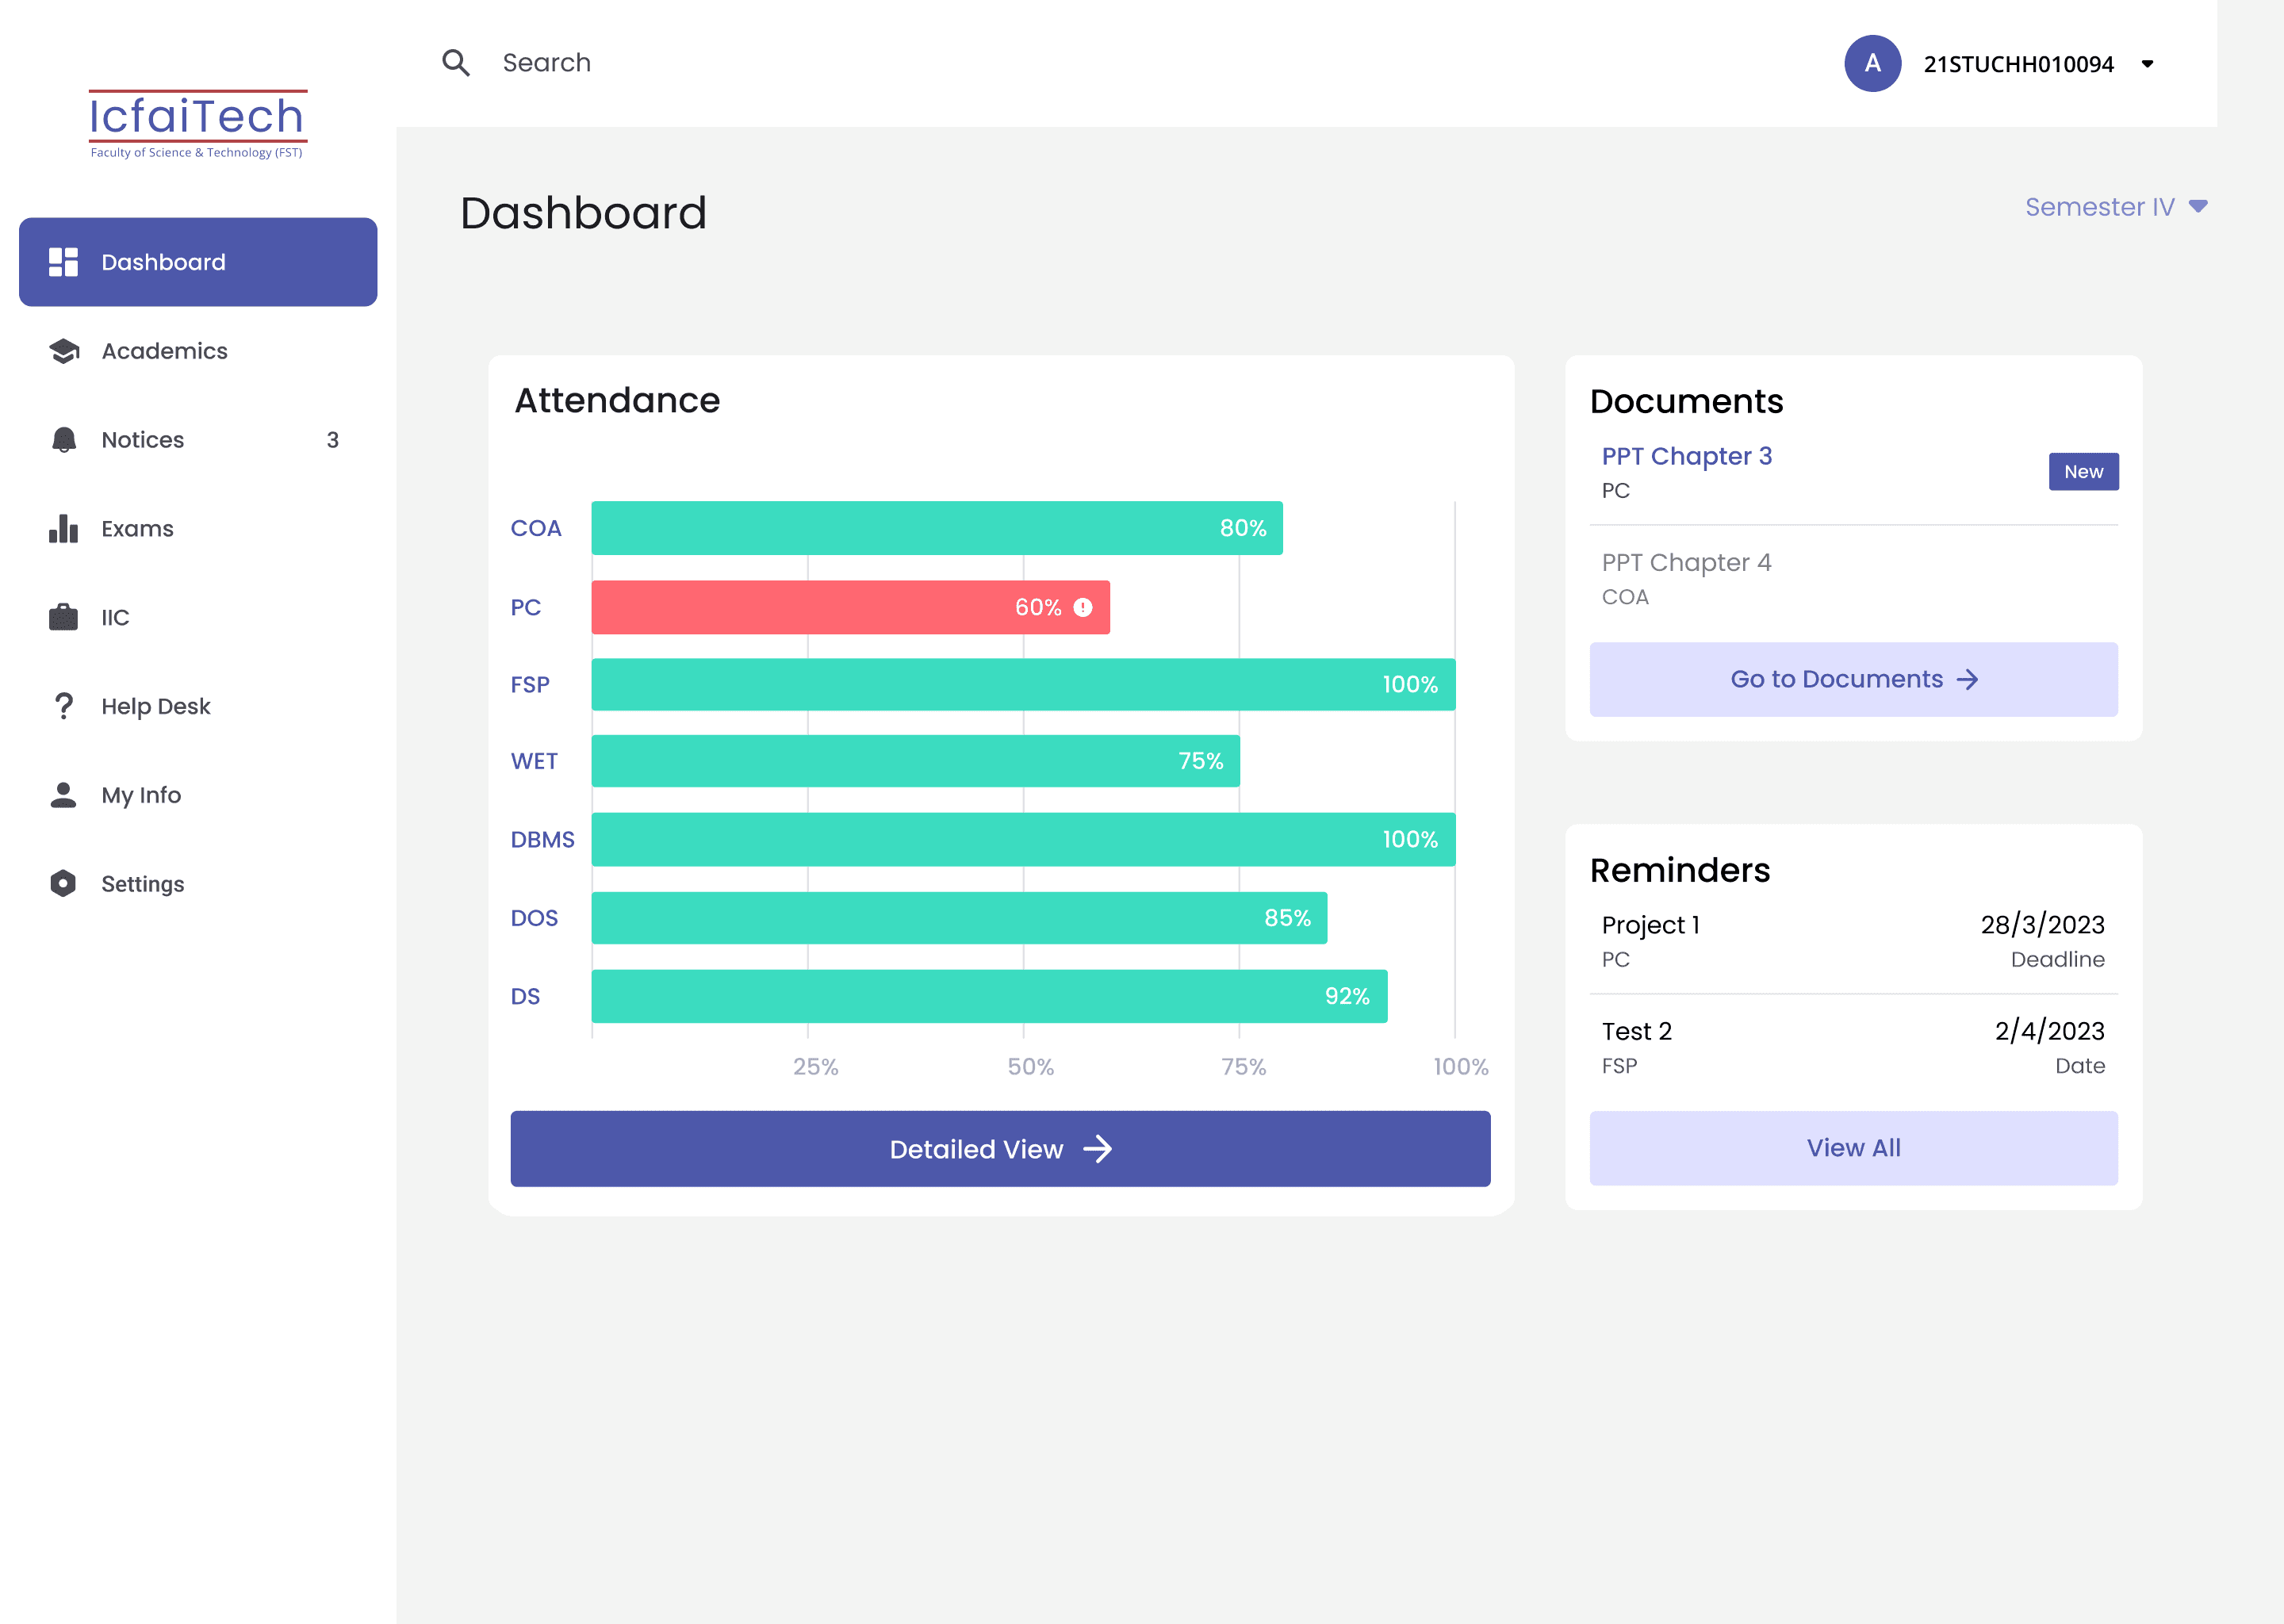This screenshot has height=1624, width=2284.
Task: Click the FSP subject label
Action: point(530,685)
